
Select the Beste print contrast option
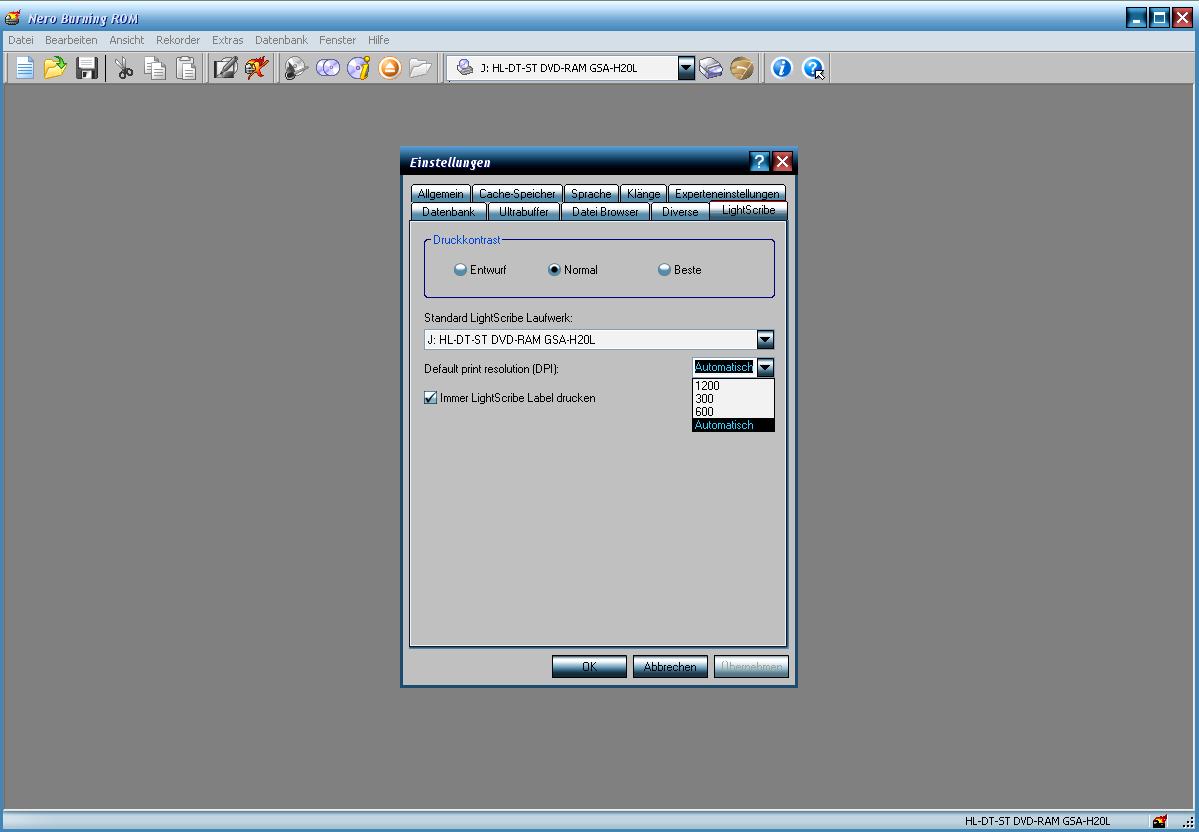[x=680, y=270]
